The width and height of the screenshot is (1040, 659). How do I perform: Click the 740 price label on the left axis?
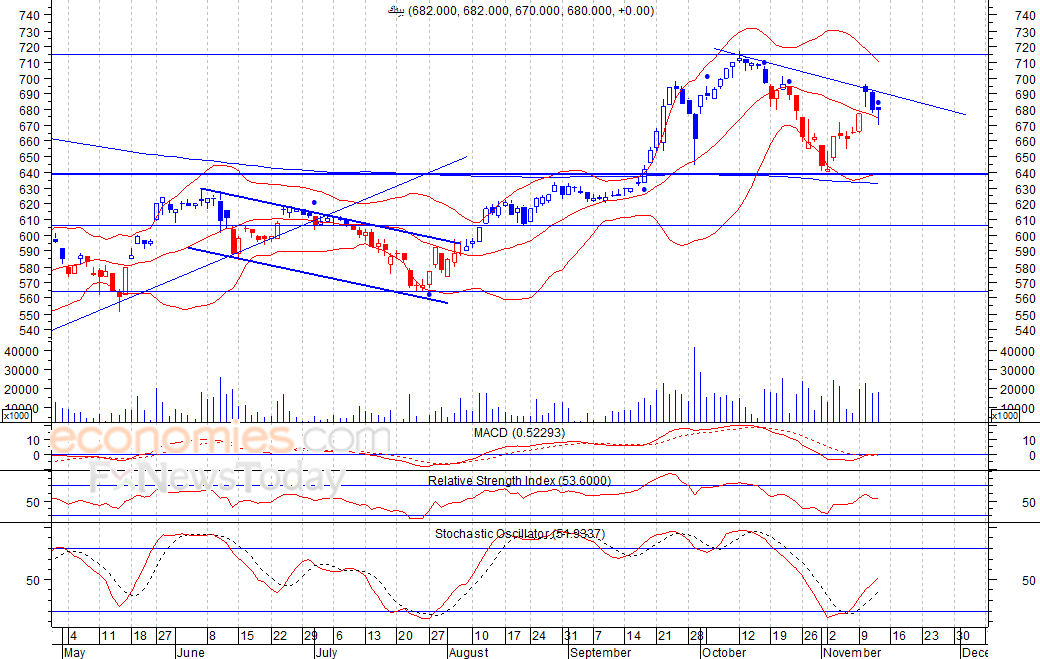pos(28,15)
